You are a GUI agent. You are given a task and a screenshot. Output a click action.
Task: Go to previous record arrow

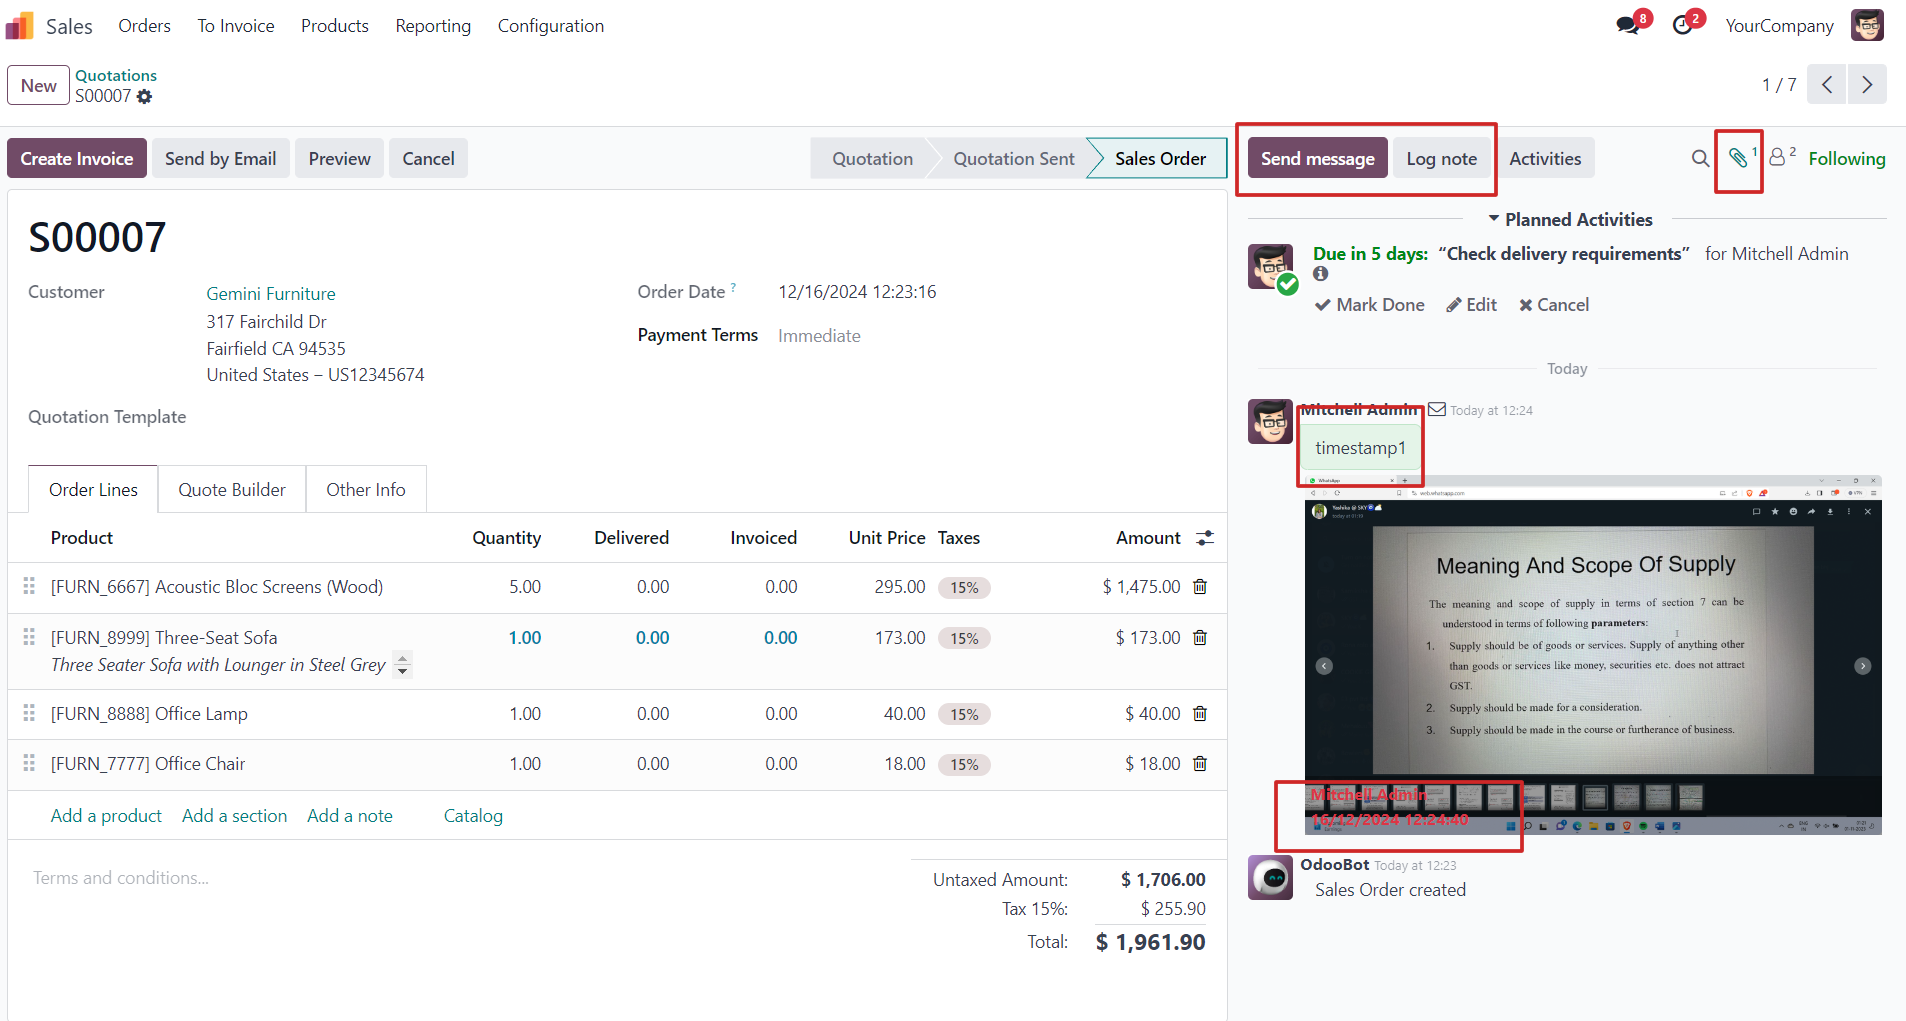[1827, 85]
